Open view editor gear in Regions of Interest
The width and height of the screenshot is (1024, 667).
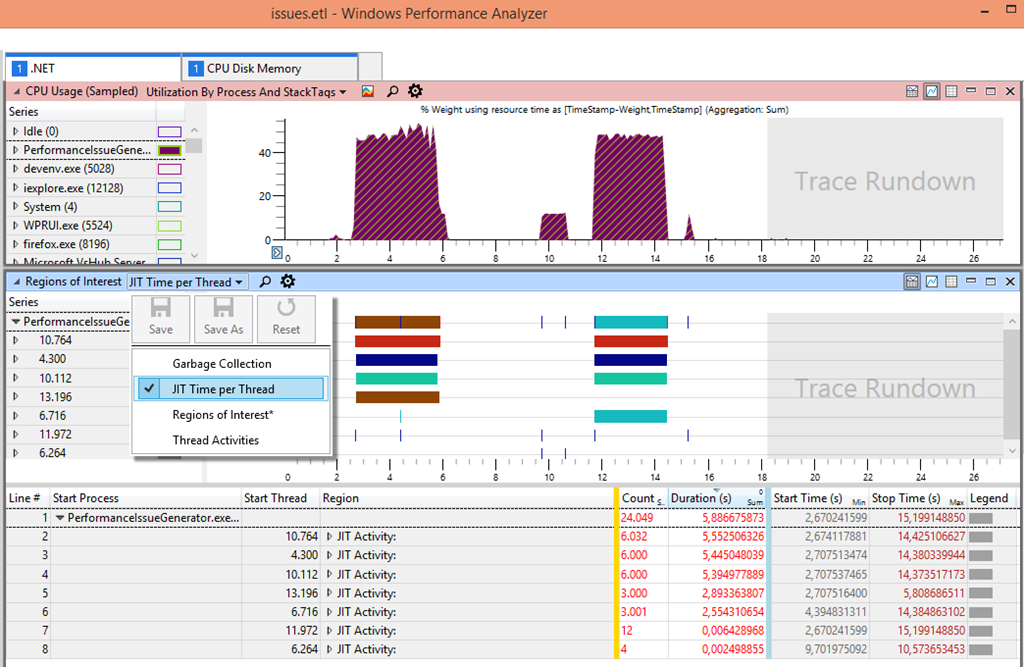coord(288,281)
